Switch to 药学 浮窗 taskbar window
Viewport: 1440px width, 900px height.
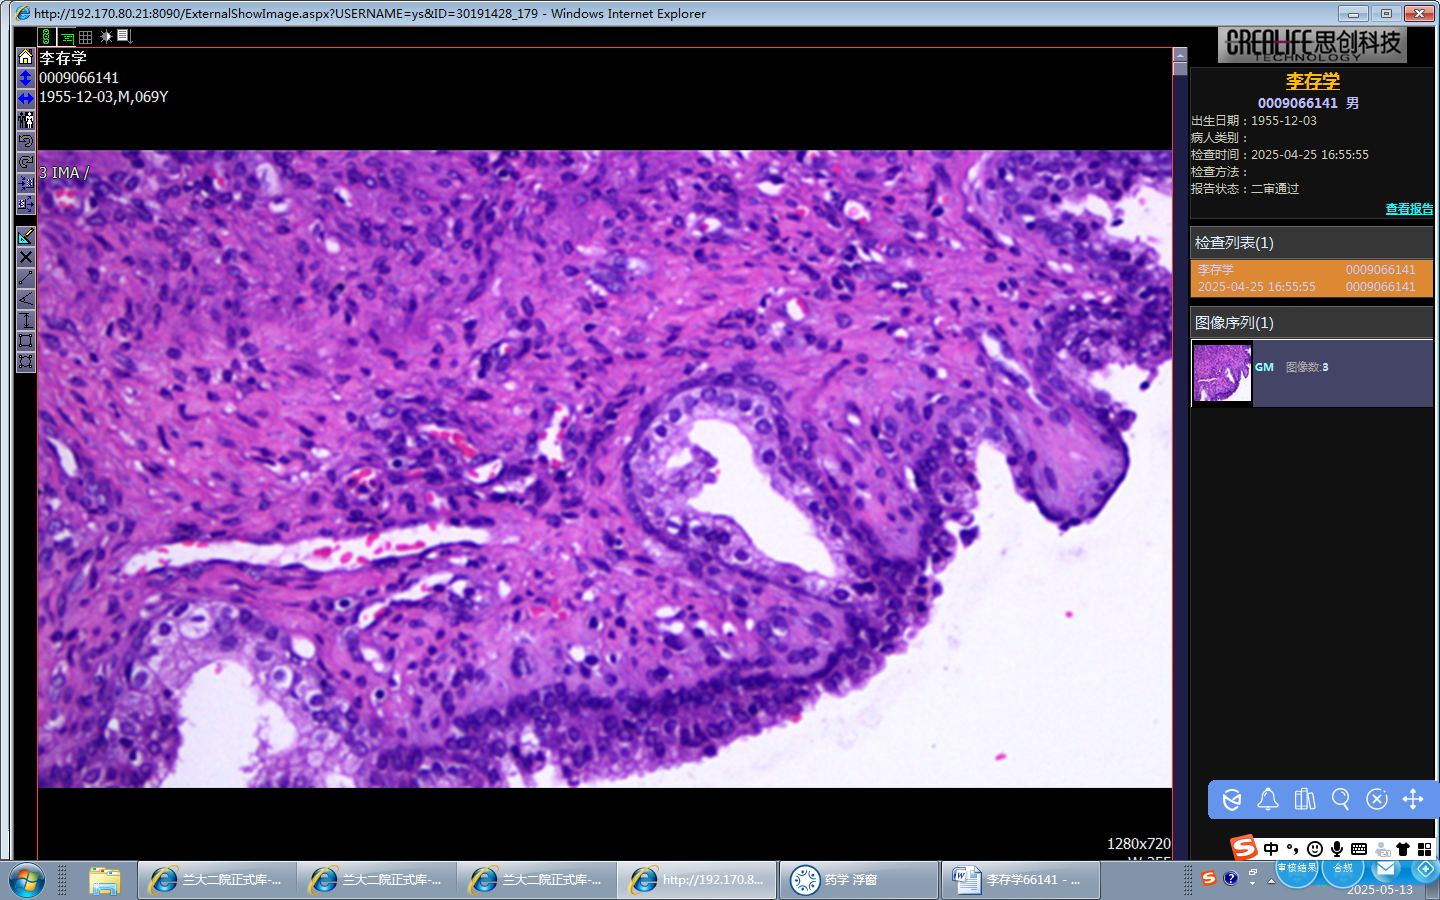858,880
